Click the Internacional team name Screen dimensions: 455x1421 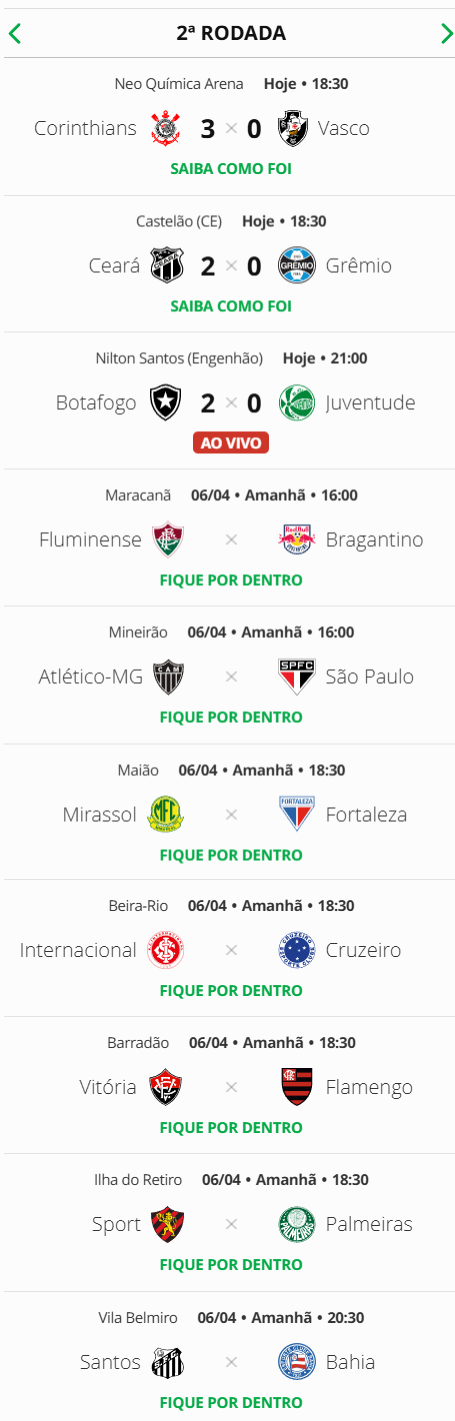coord(78,950)
